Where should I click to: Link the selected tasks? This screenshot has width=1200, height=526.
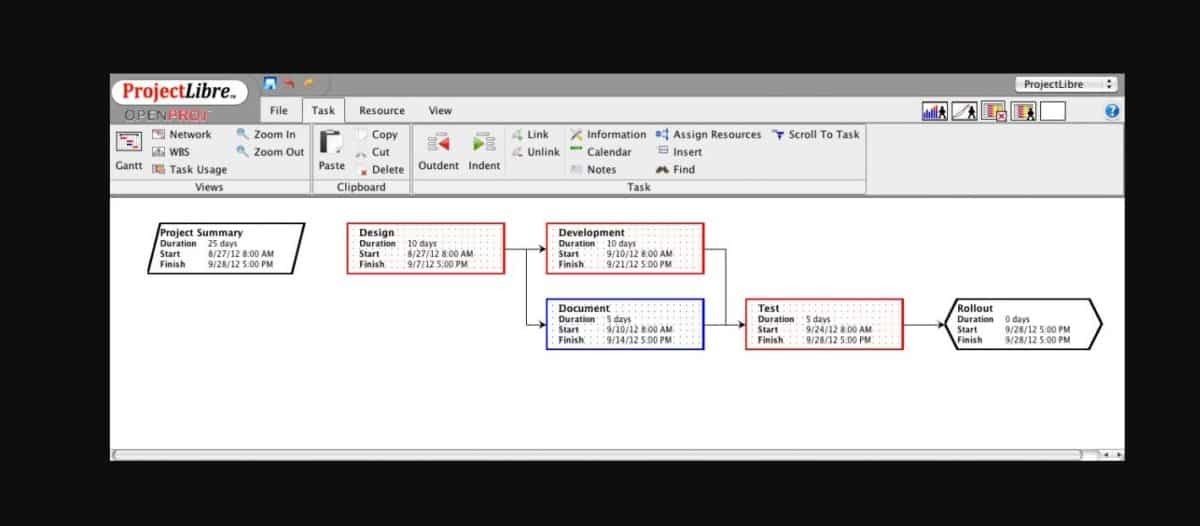pyautogui.click(x=530, y=134)
